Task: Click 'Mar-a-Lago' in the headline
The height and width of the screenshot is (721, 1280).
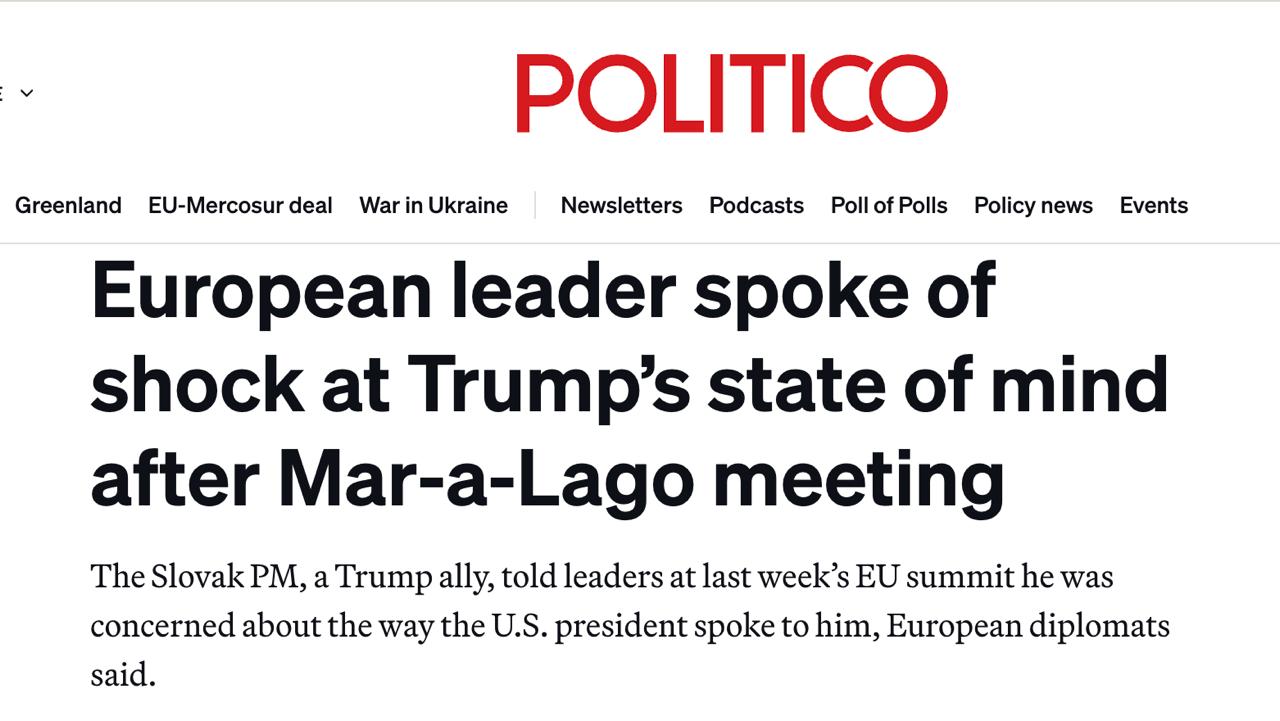Action: pyautogui.click(x=486, y=480)
